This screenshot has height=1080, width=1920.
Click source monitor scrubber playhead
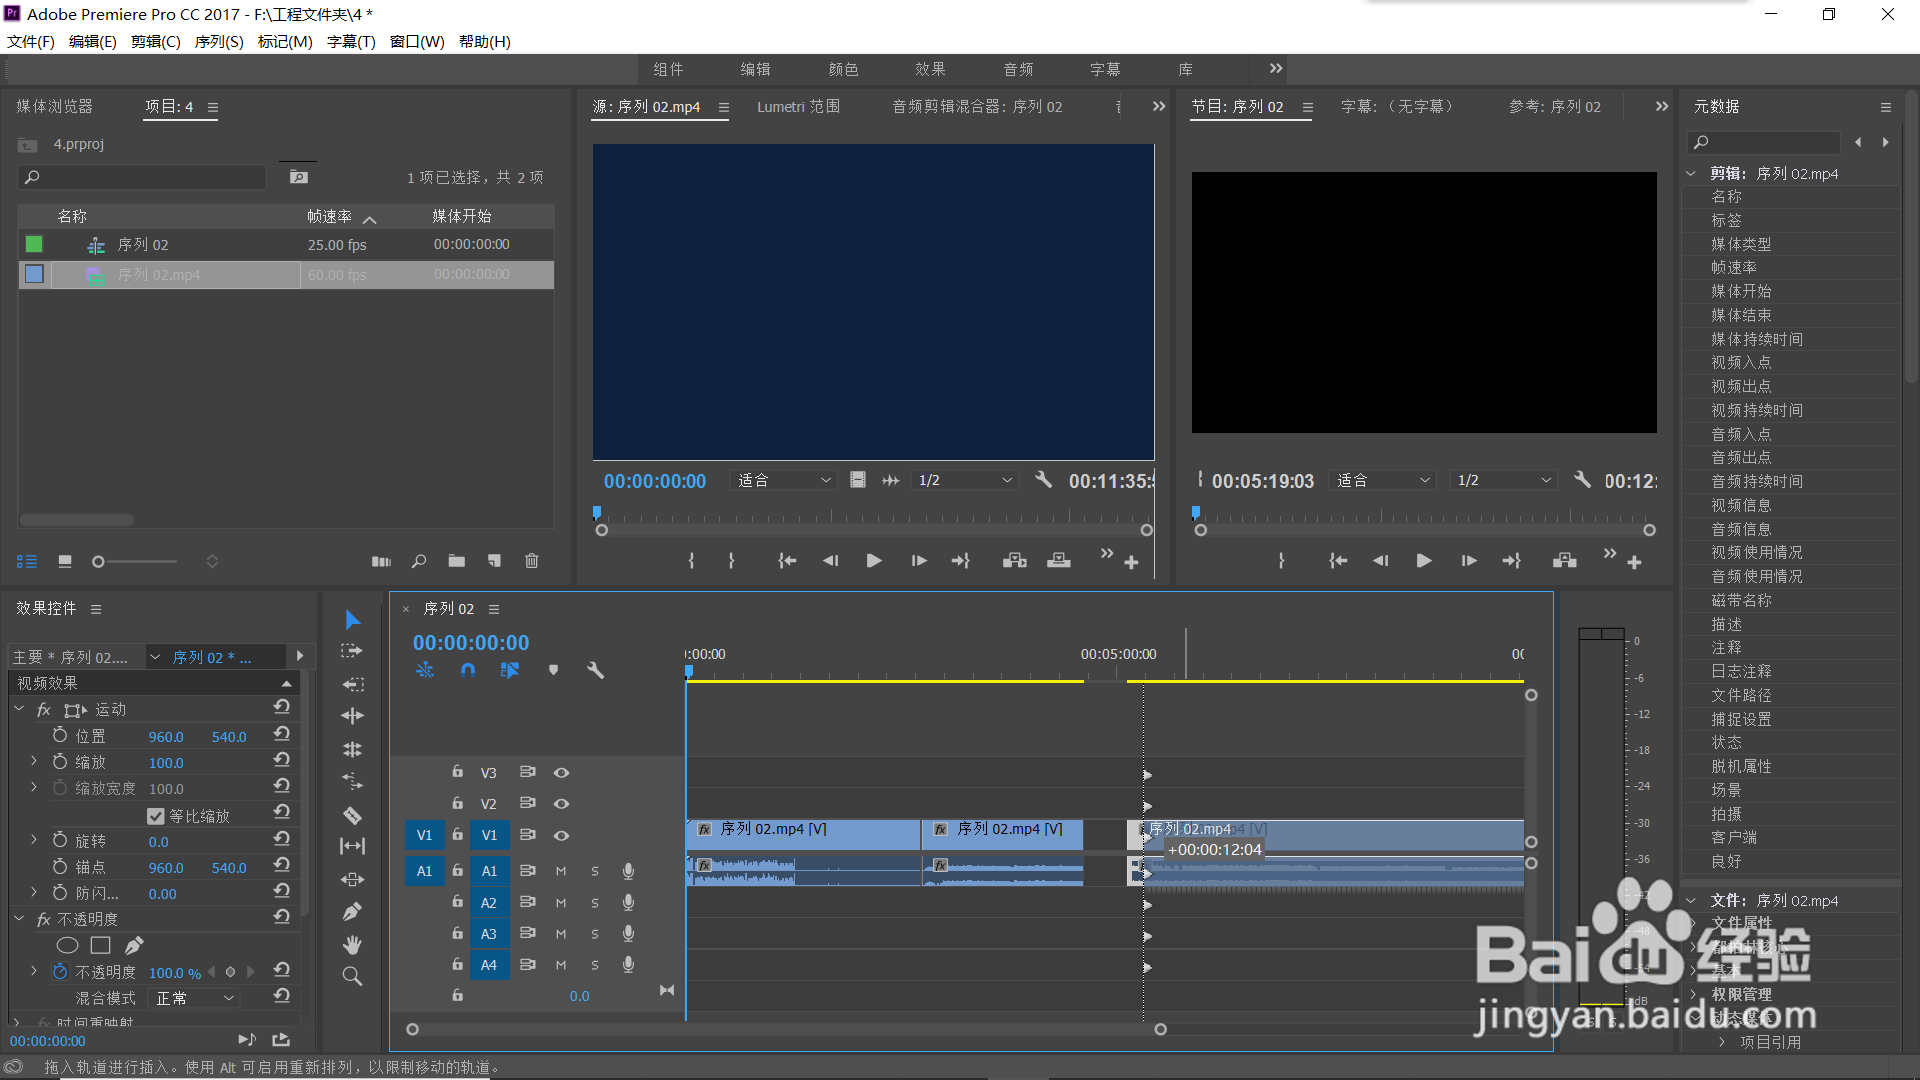pyautogui.click(x=597, y=512)
